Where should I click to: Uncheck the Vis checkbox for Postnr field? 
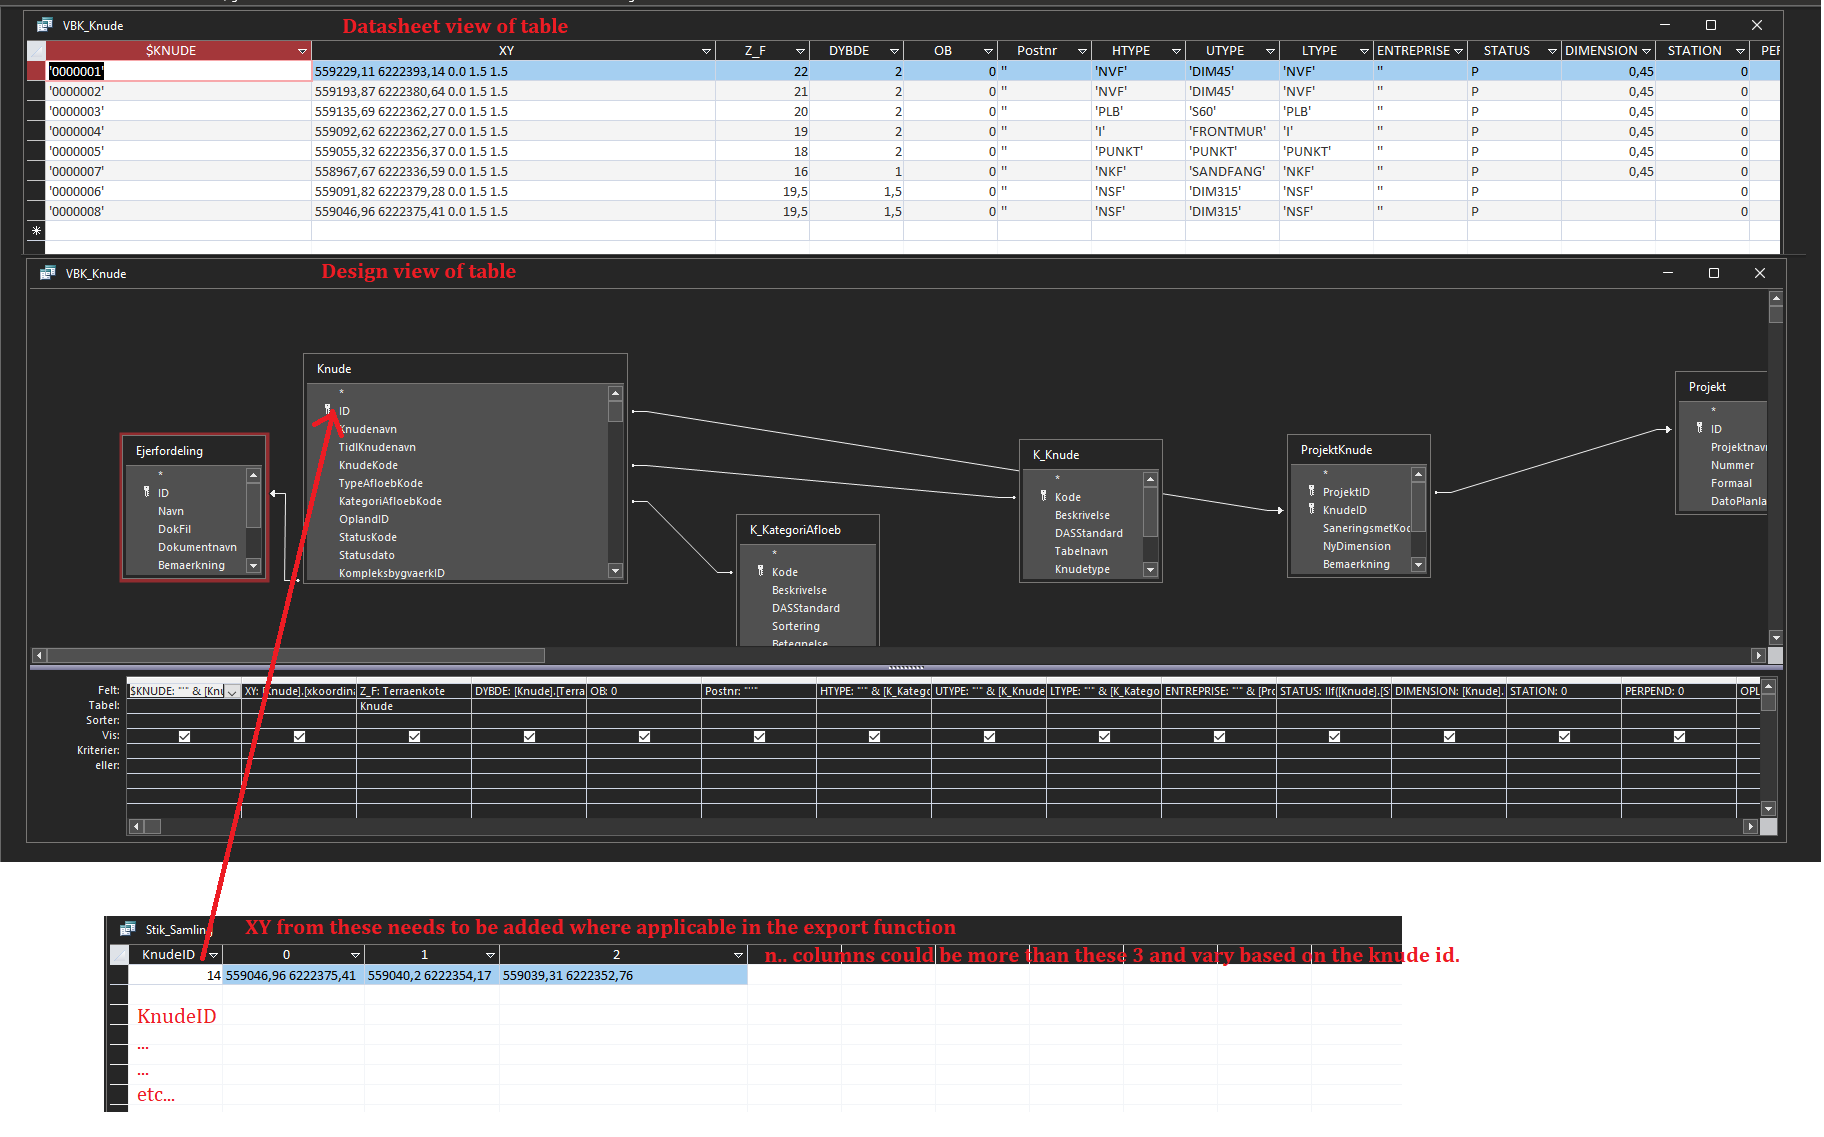(x=759, y=736)
